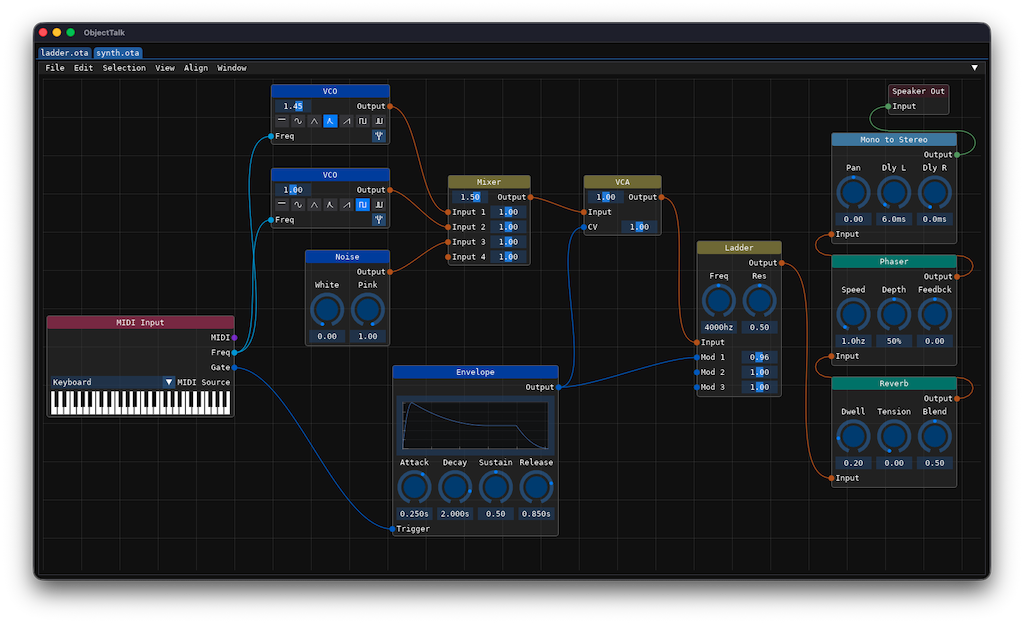Switch to the ladder.ota tab
1024x624 pixels.
coord(65,52)
